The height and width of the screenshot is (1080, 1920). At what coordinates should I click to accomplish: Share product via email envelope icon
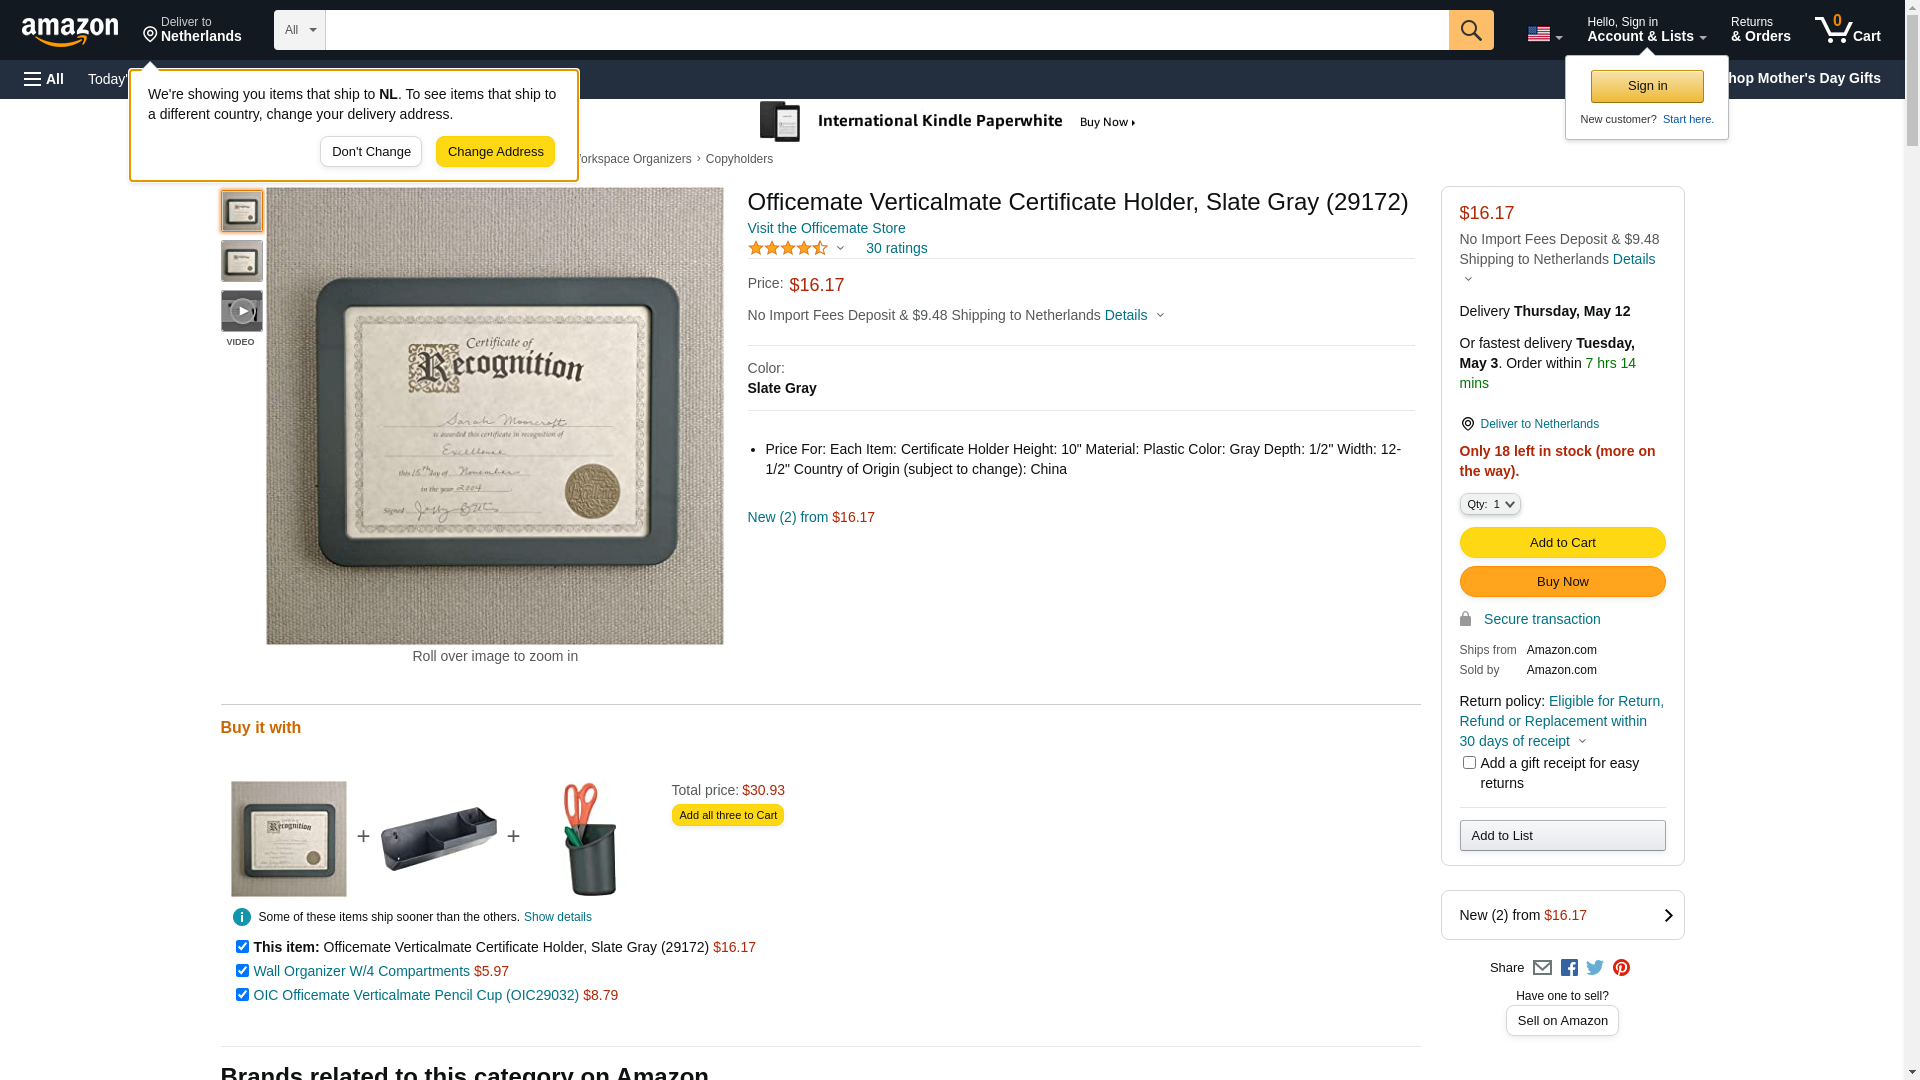(1542, 968)
